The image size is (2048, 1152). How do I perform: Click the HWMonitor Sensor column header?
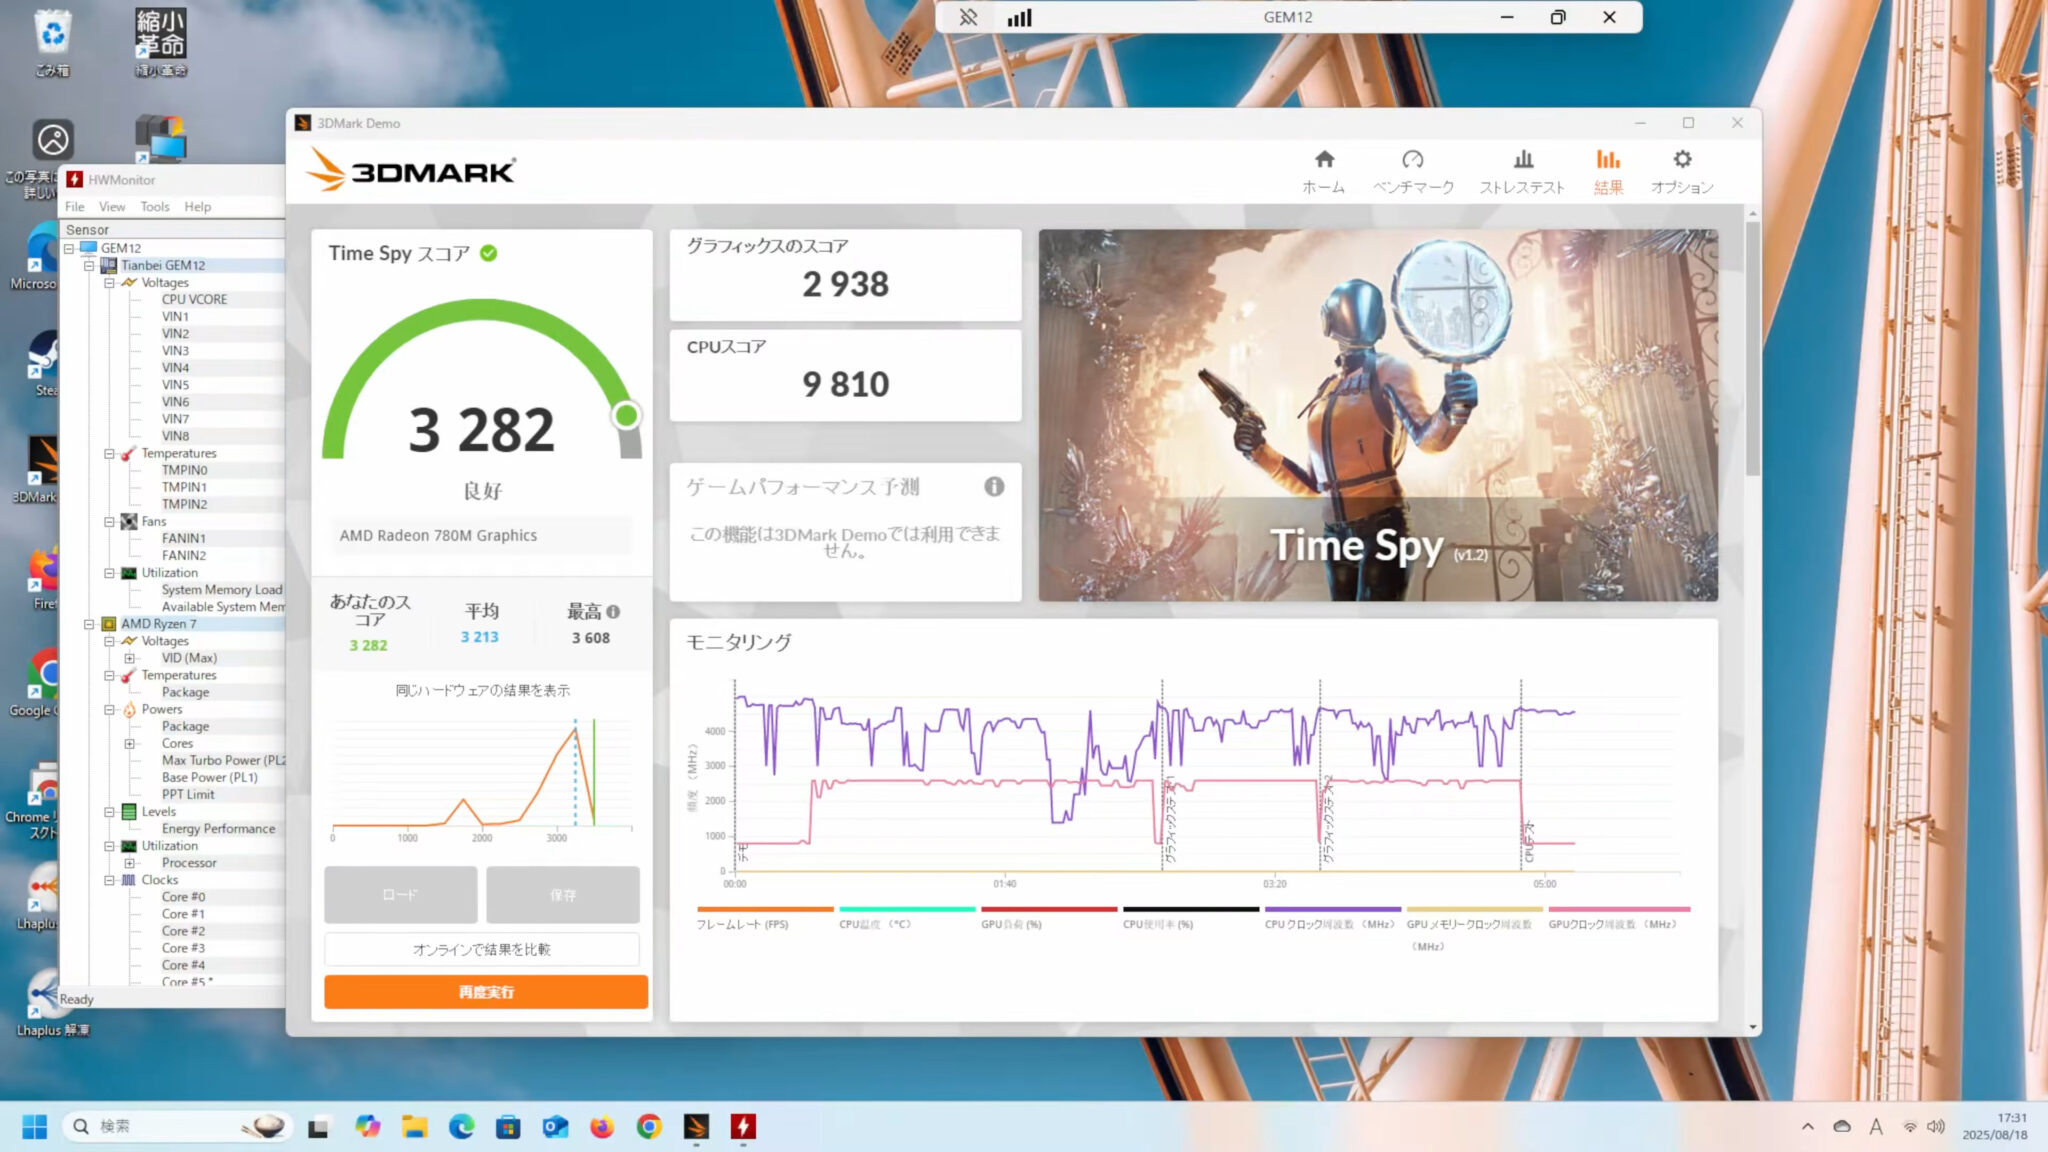pyautogui.click(x=174, y=229)
